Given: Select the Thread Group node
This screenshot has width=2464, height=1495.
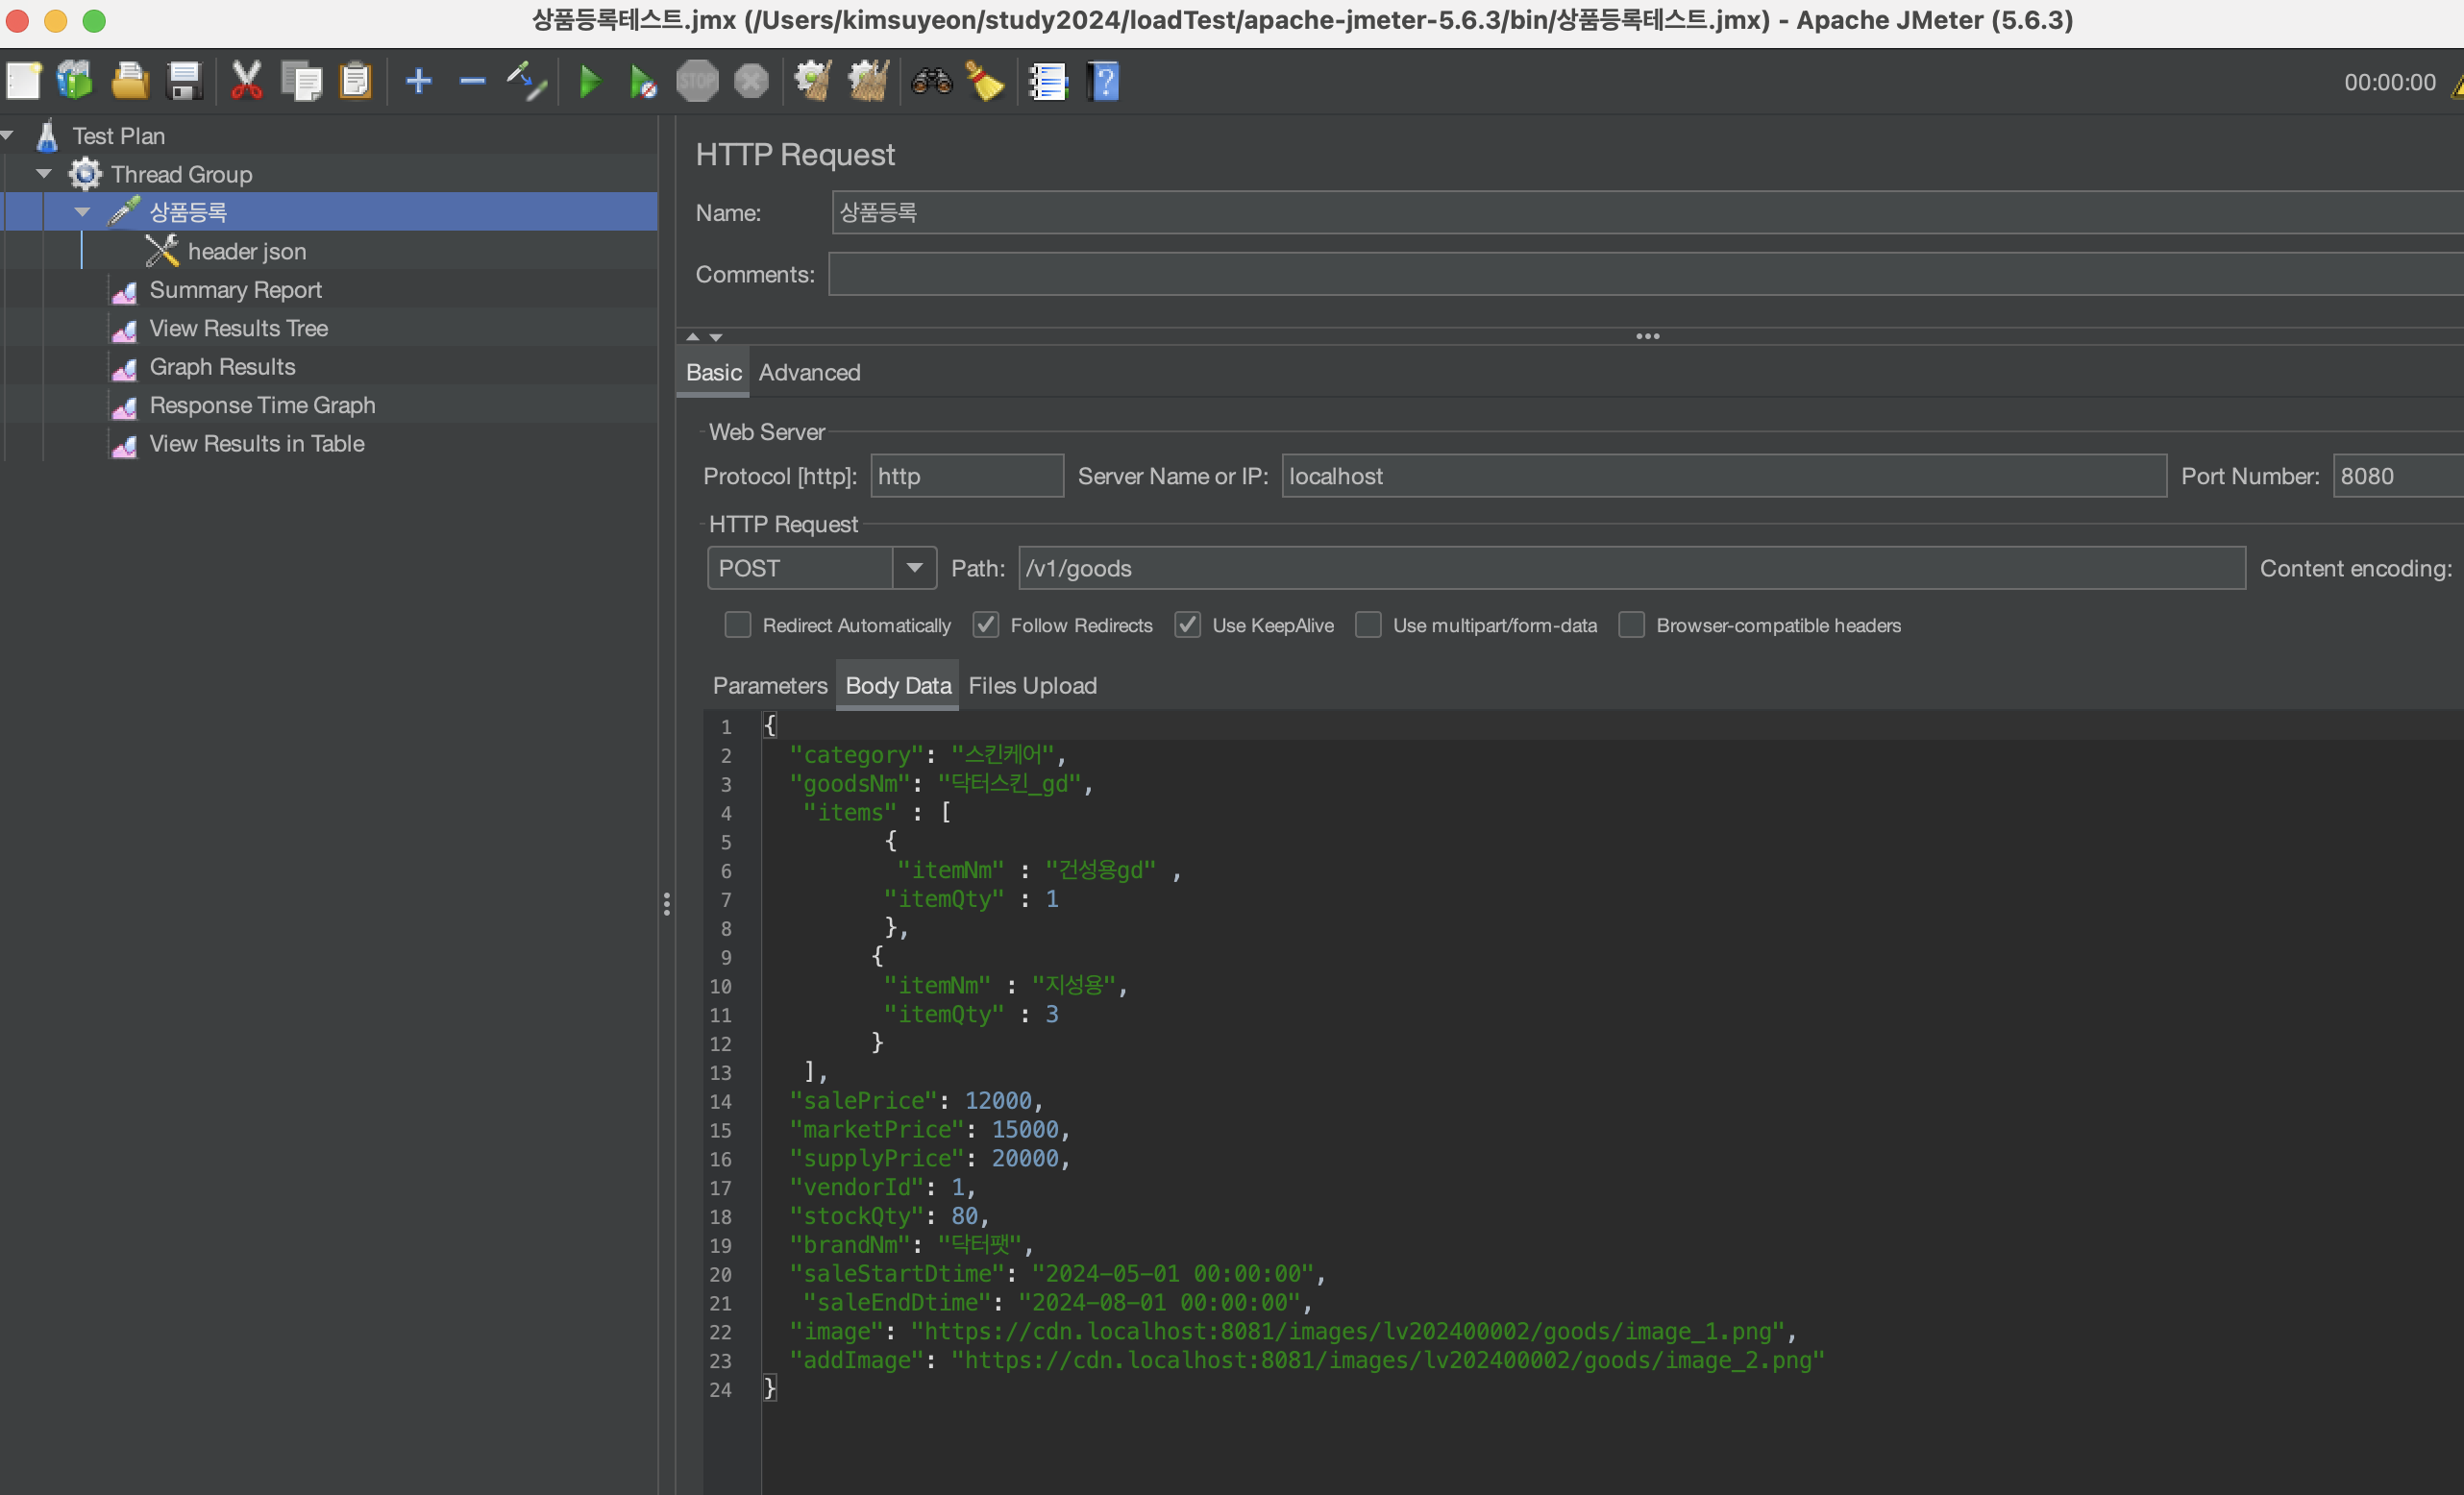Looking at the screenshot, I should pos(181,174).
